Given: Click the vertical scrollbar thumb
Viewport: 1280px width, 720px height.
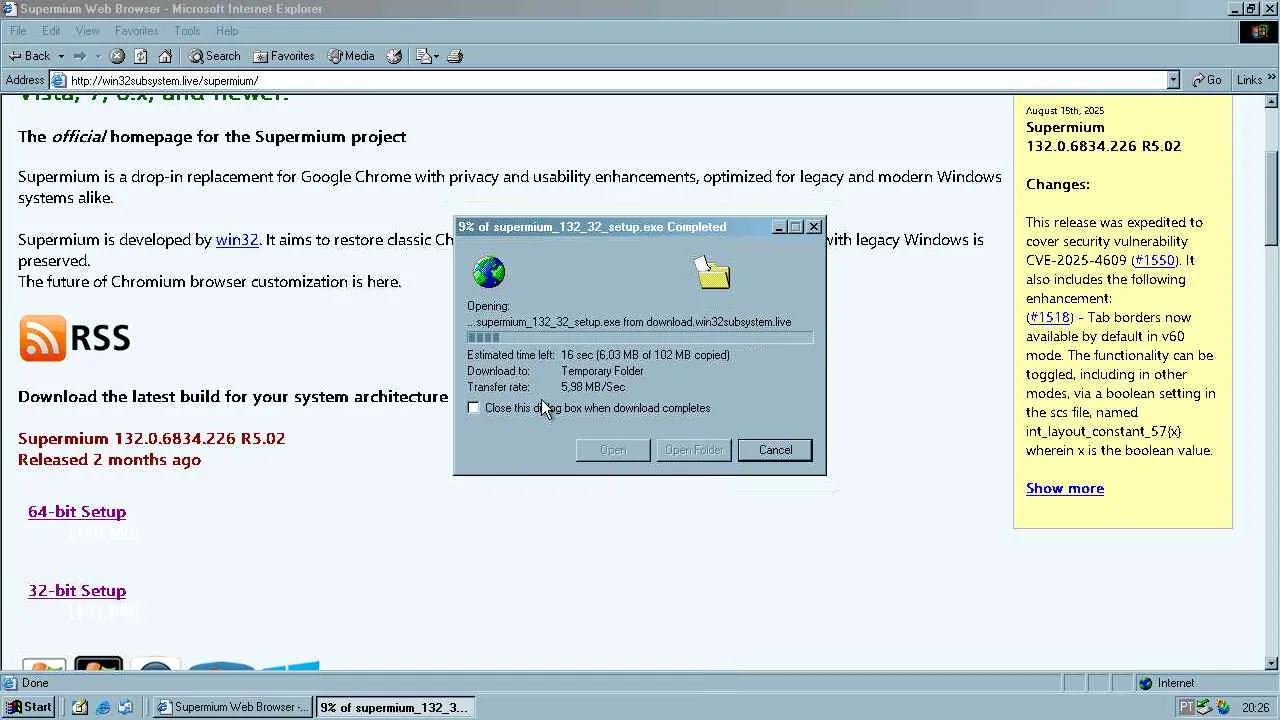Looking at the screenshot, I should (x=1272, y=197).
